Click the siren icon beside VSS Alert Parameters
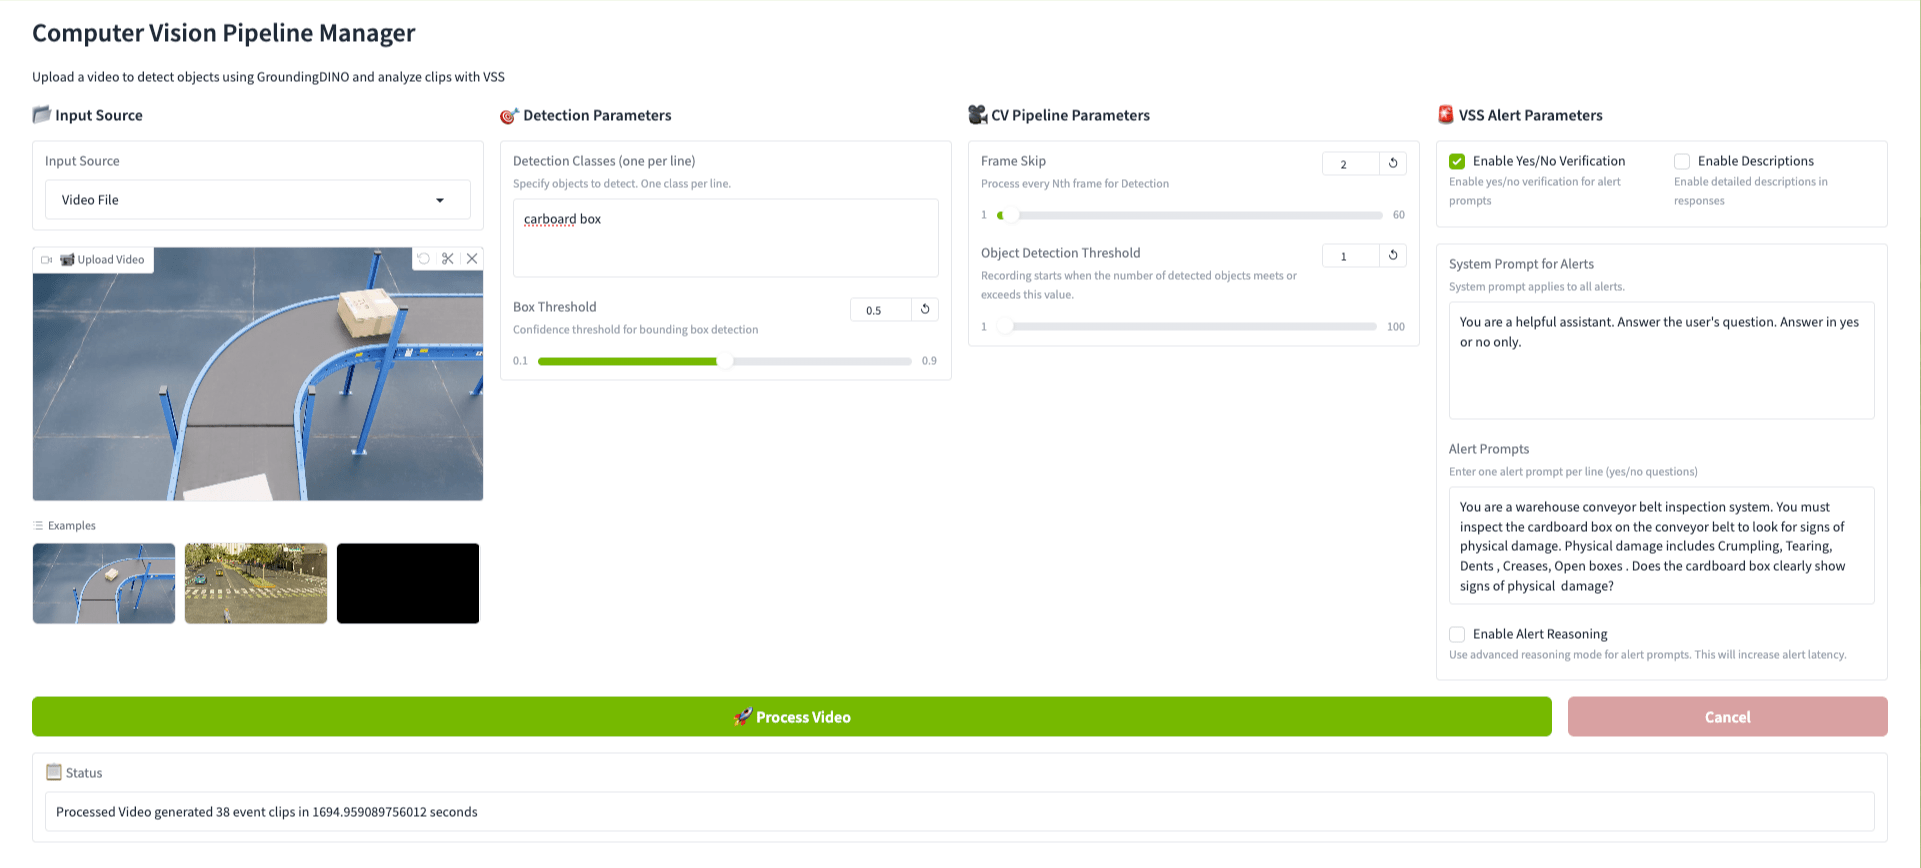The image size is (1921, 868). (x=1445, y=115)
